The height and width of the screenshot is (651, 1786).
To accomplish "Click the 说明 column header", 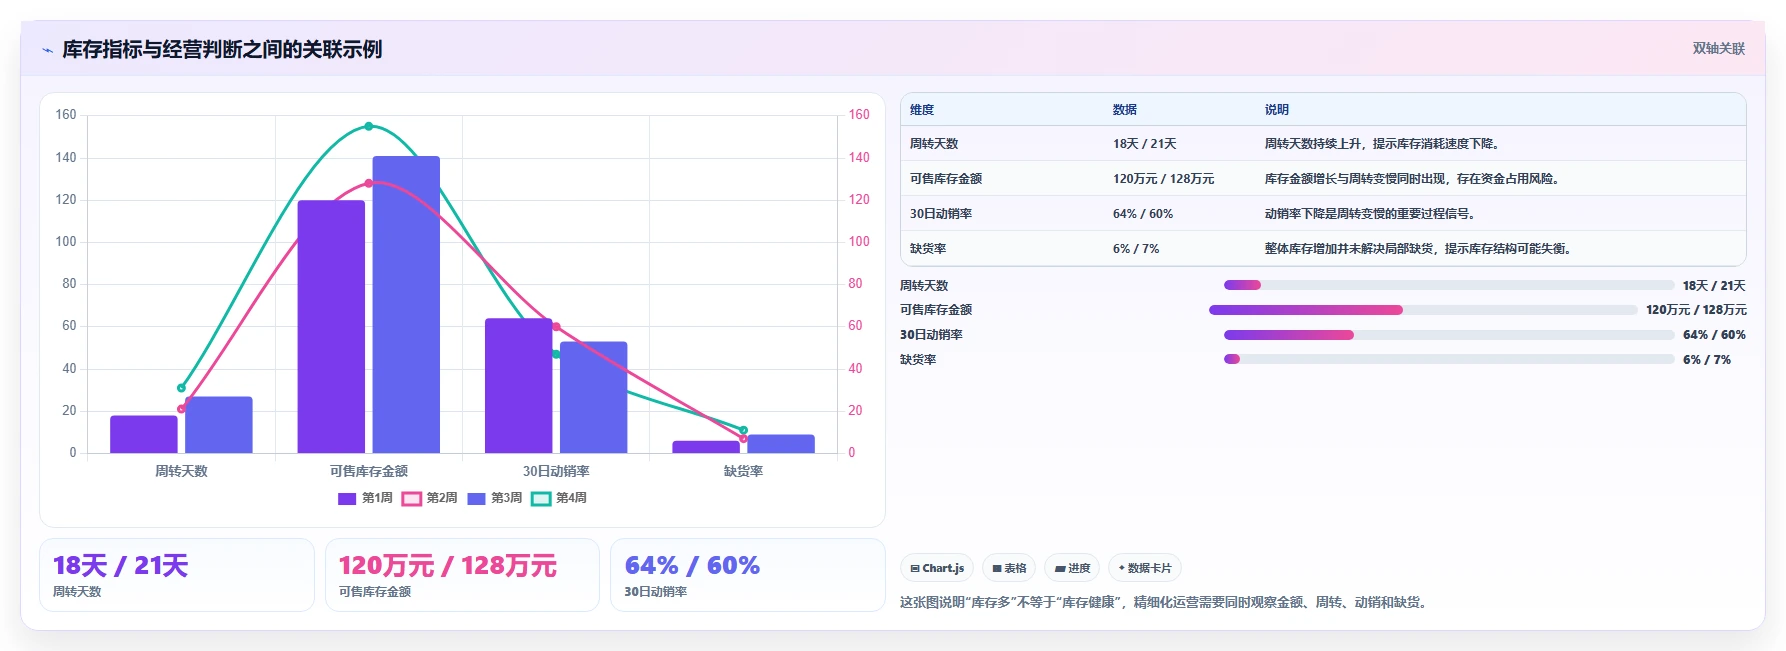I will tap(1277, 110).
